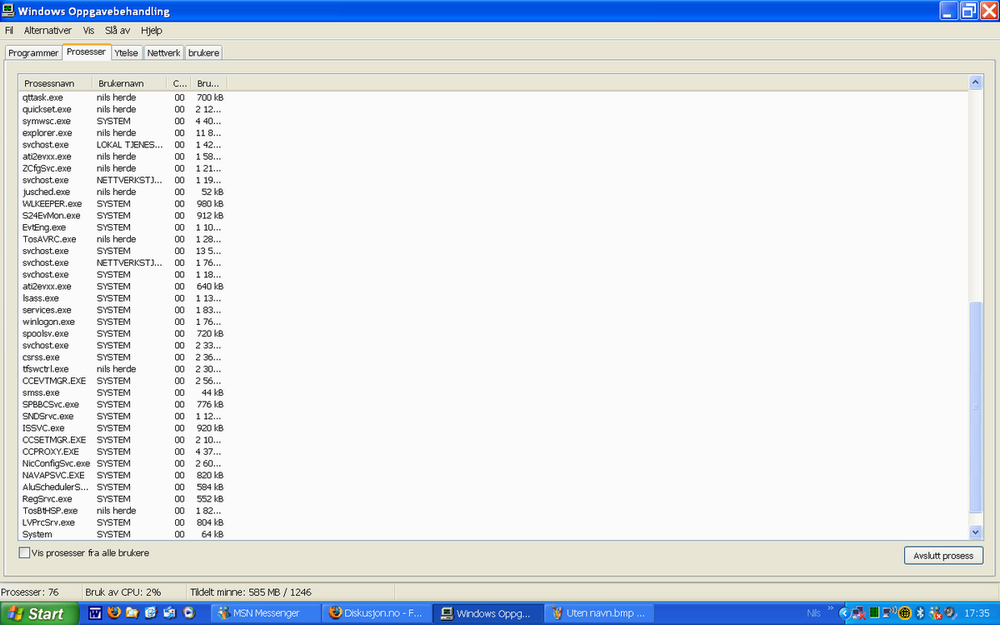This screenshot has width=1000, height=625.
Task: Select the System process row
Action: [x=122, y=534]
